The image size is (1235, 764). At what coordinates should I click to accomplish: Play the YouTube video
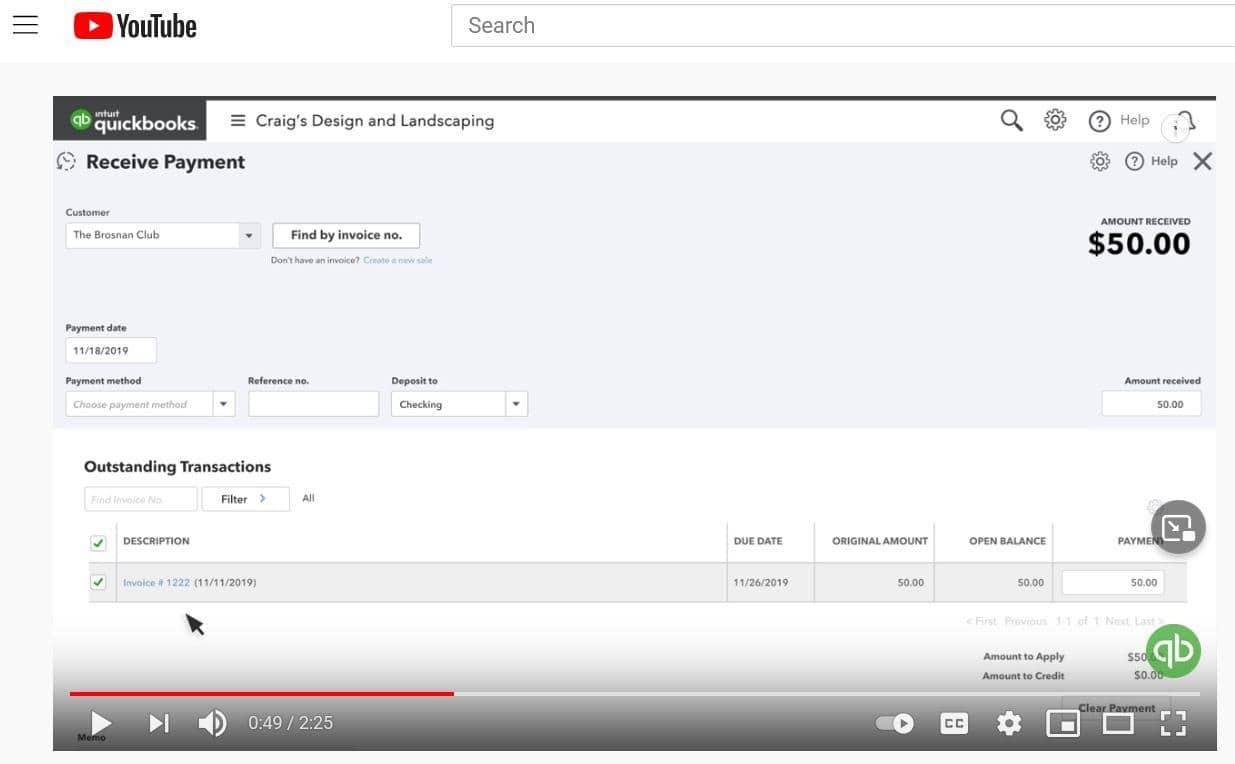tap(100, 723)
